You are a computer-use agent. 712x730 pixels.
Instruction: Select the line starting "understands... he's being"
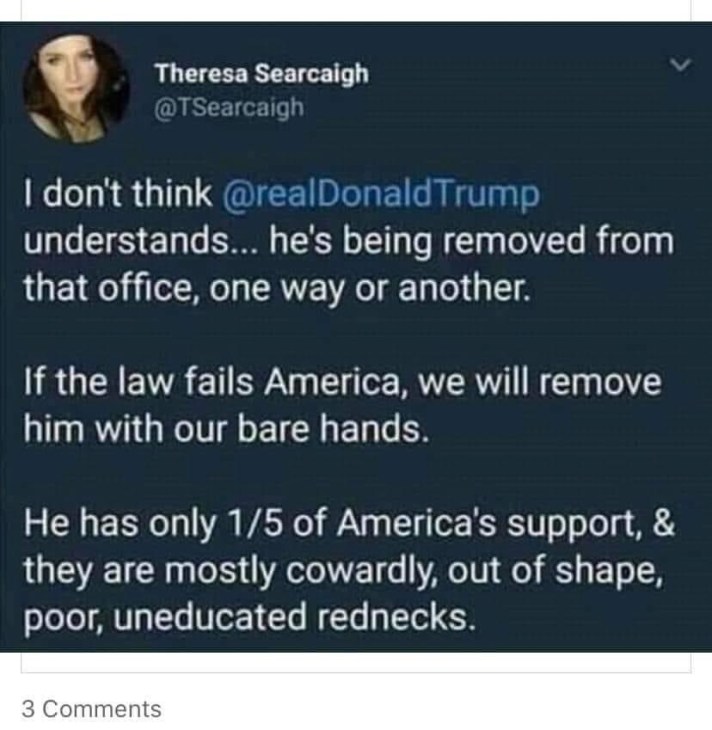pyautogui.click(x=349, y=242)
